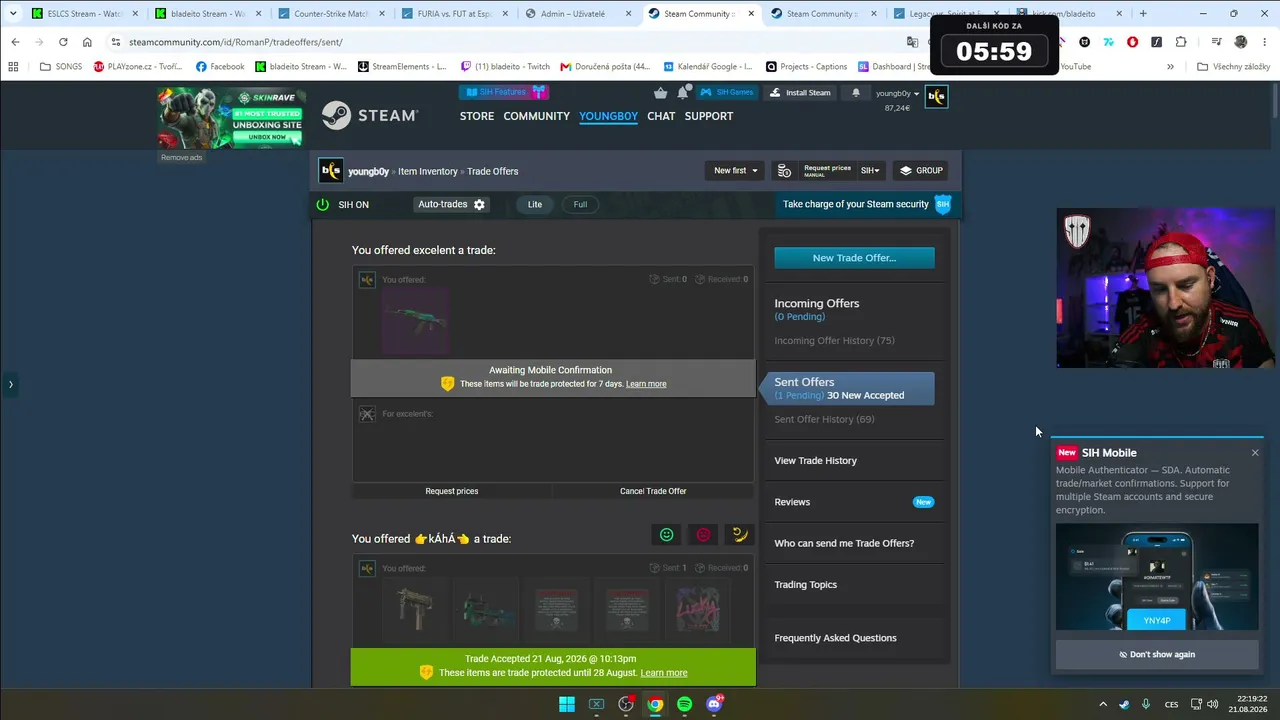Click the green AK rifle item thumbnail
1280x720 pixels.
415,321
